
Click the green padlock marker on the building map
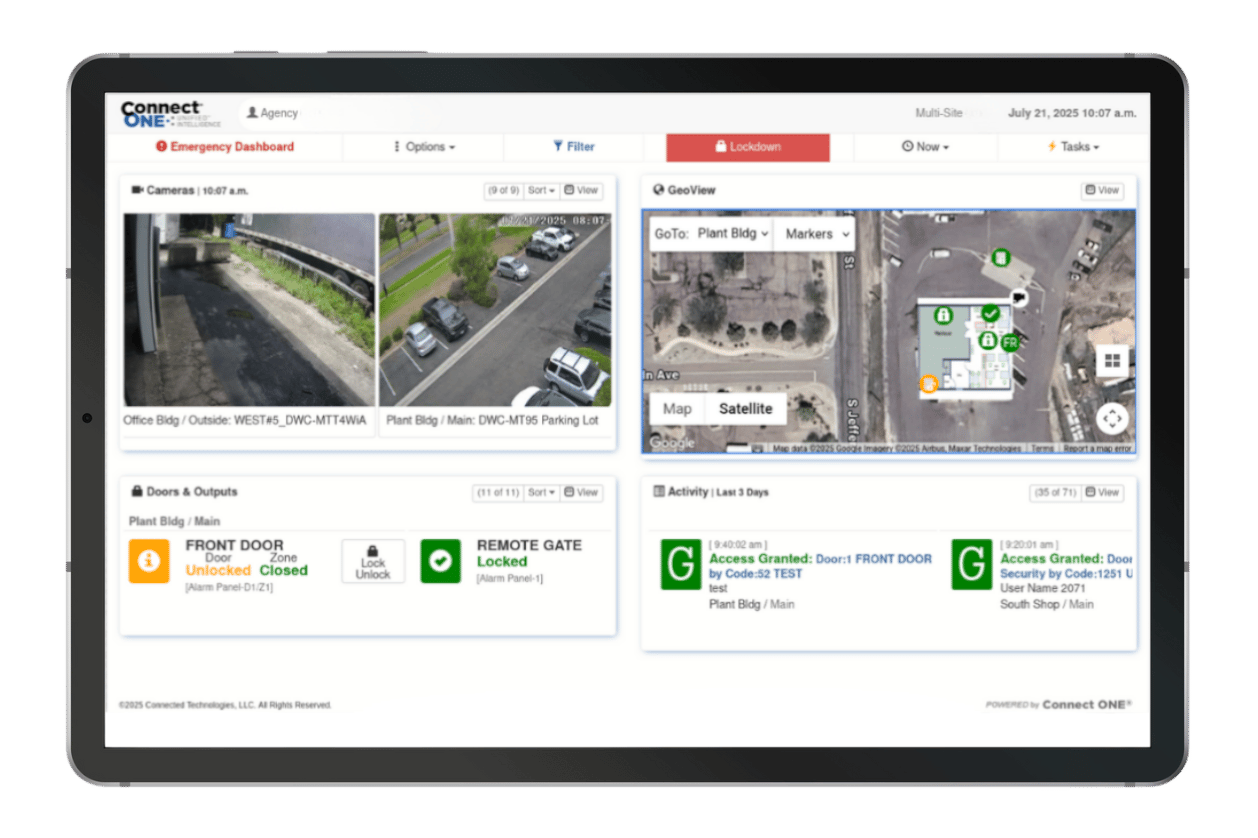(945, 317)
